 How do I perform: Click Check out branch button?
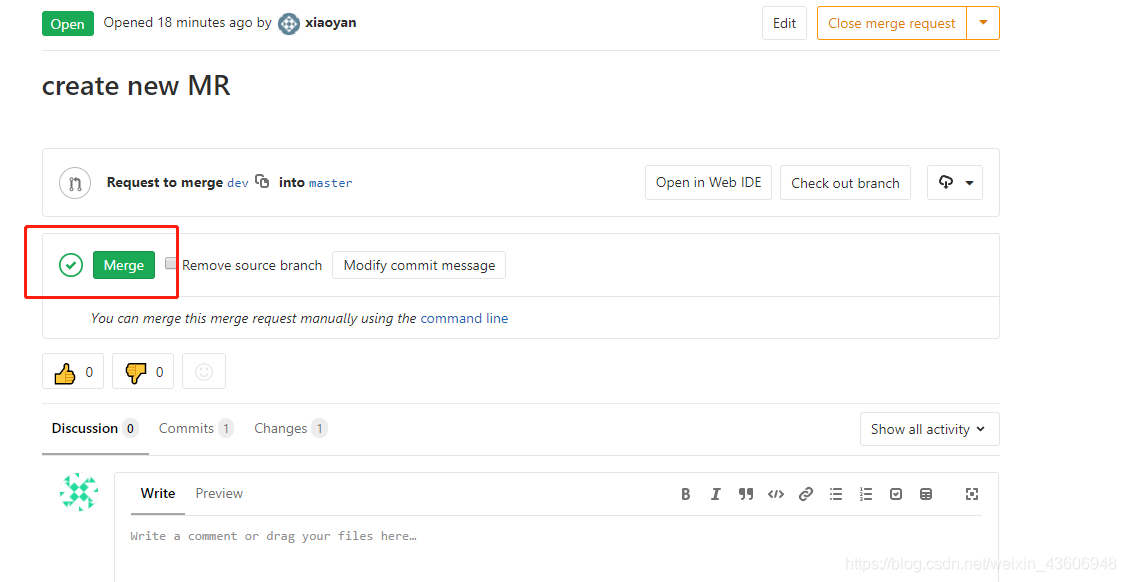(x=845, y=183)
